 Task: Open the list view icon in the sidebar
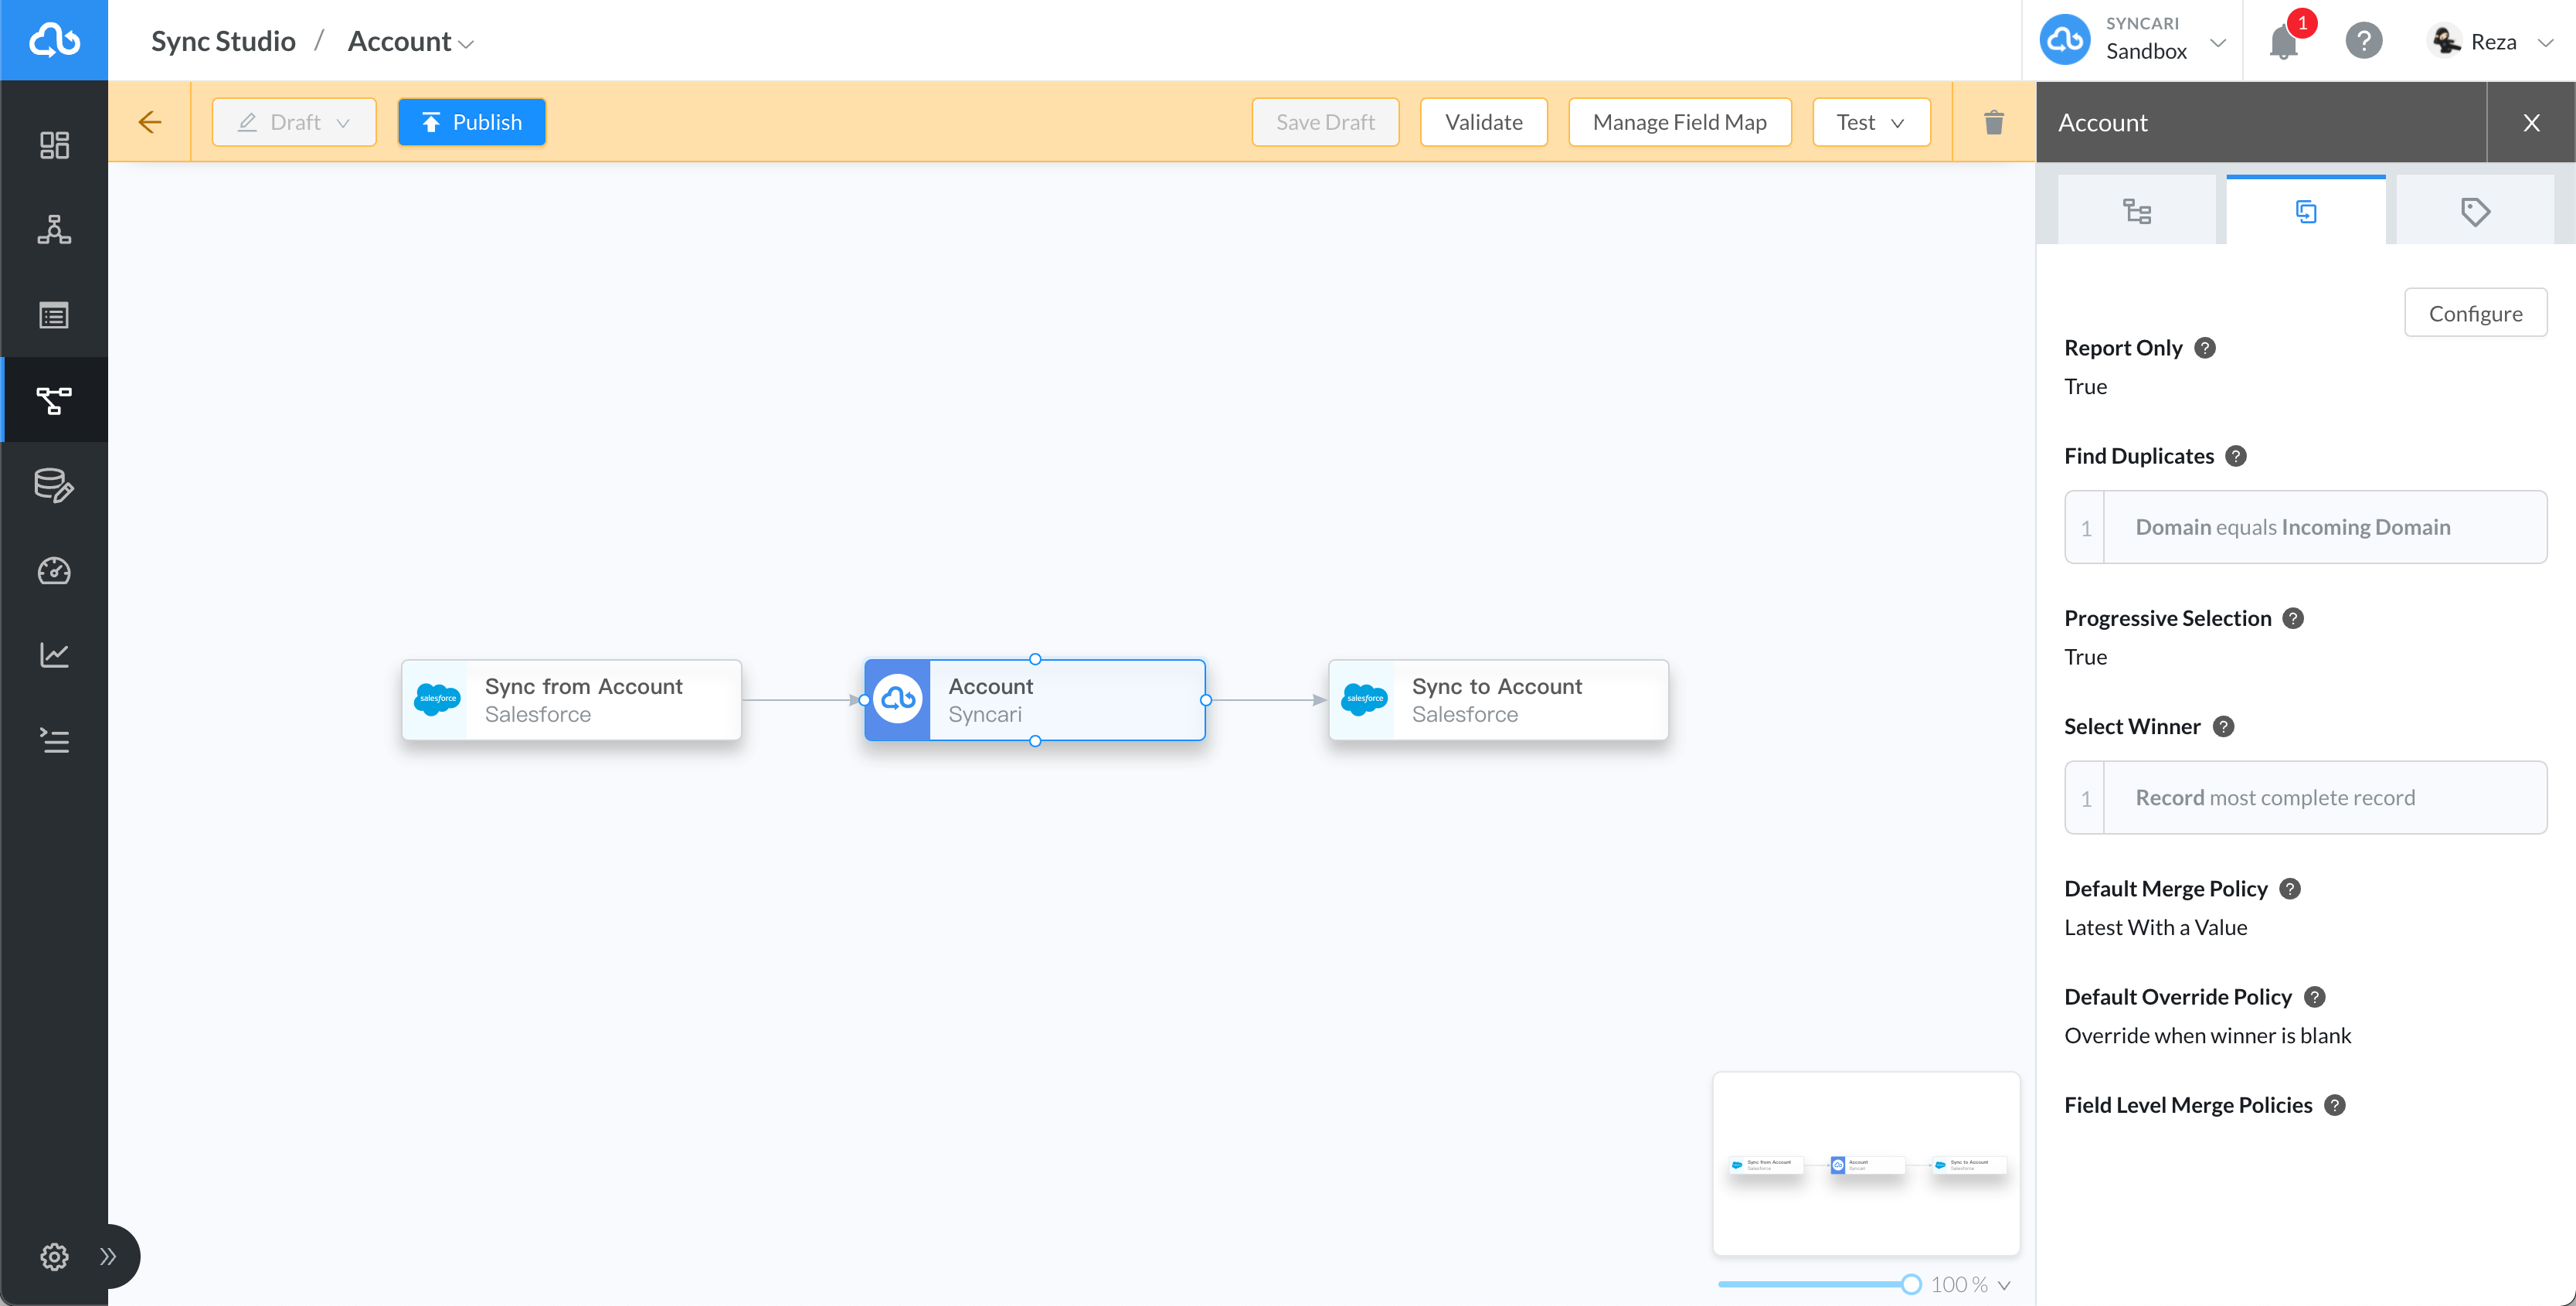click(x=54, y=315)
